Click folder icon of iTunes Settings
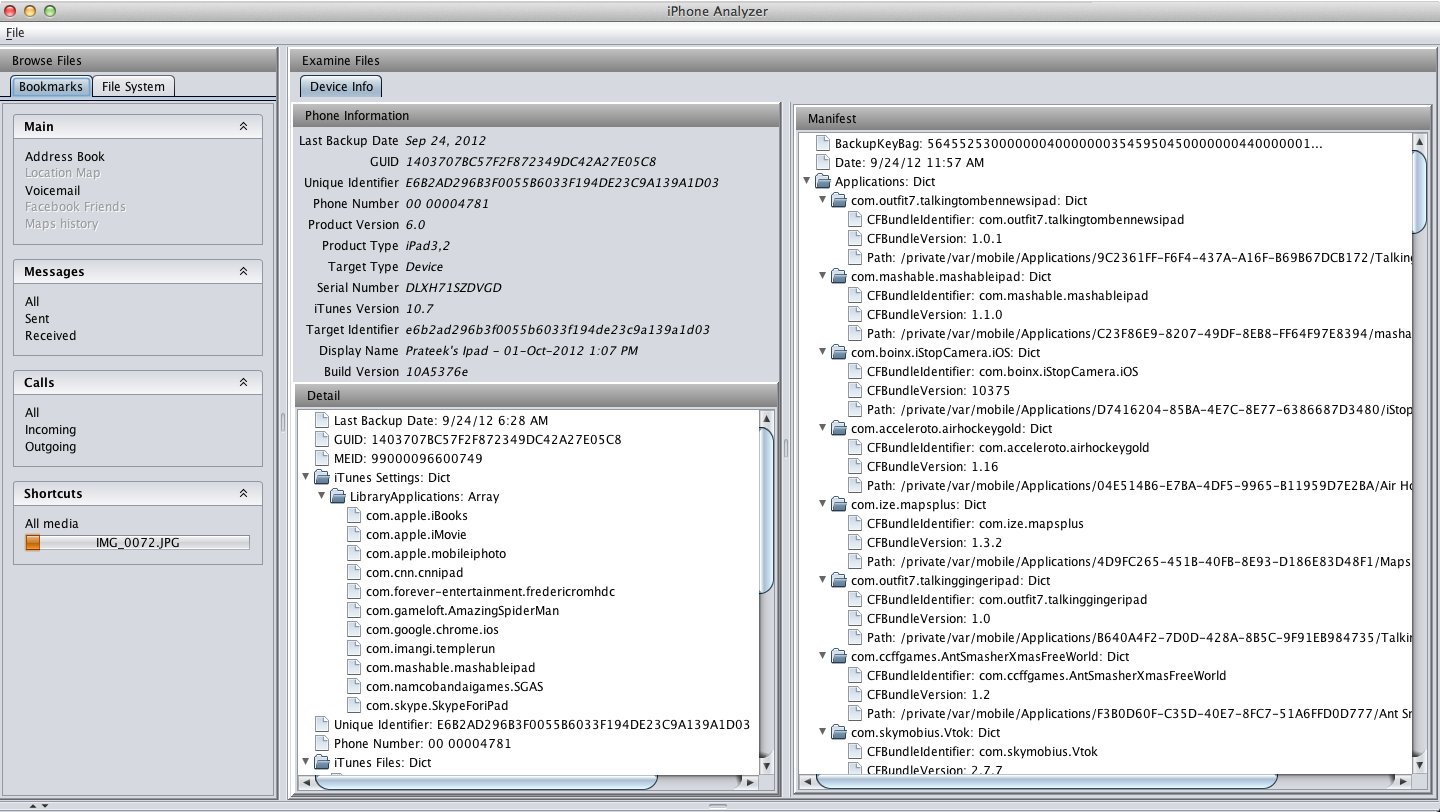1440x812 pixels. pyautogui.click(x=322, y=478)
